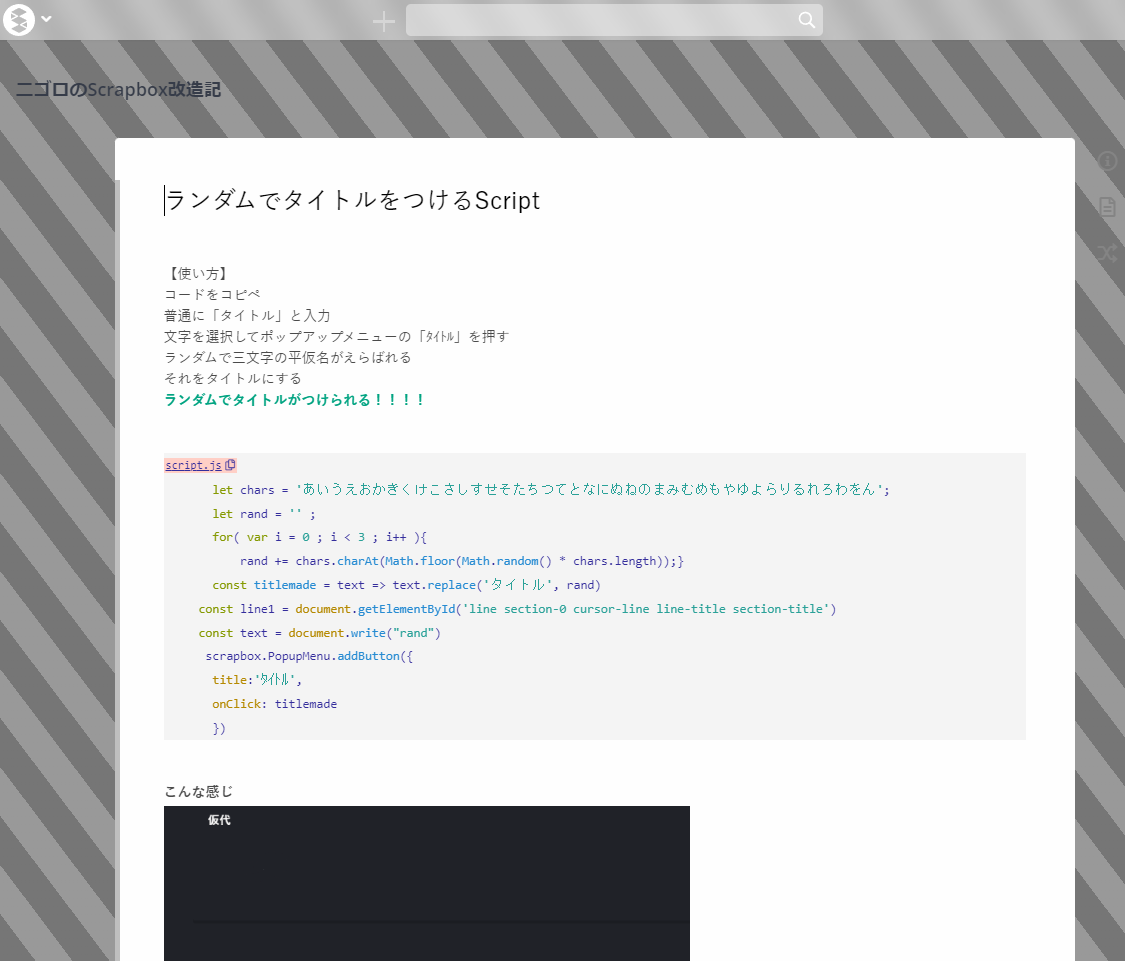Click the line about ポップアップメニュー
This screenshot has height=961, width=1125.
336,336
